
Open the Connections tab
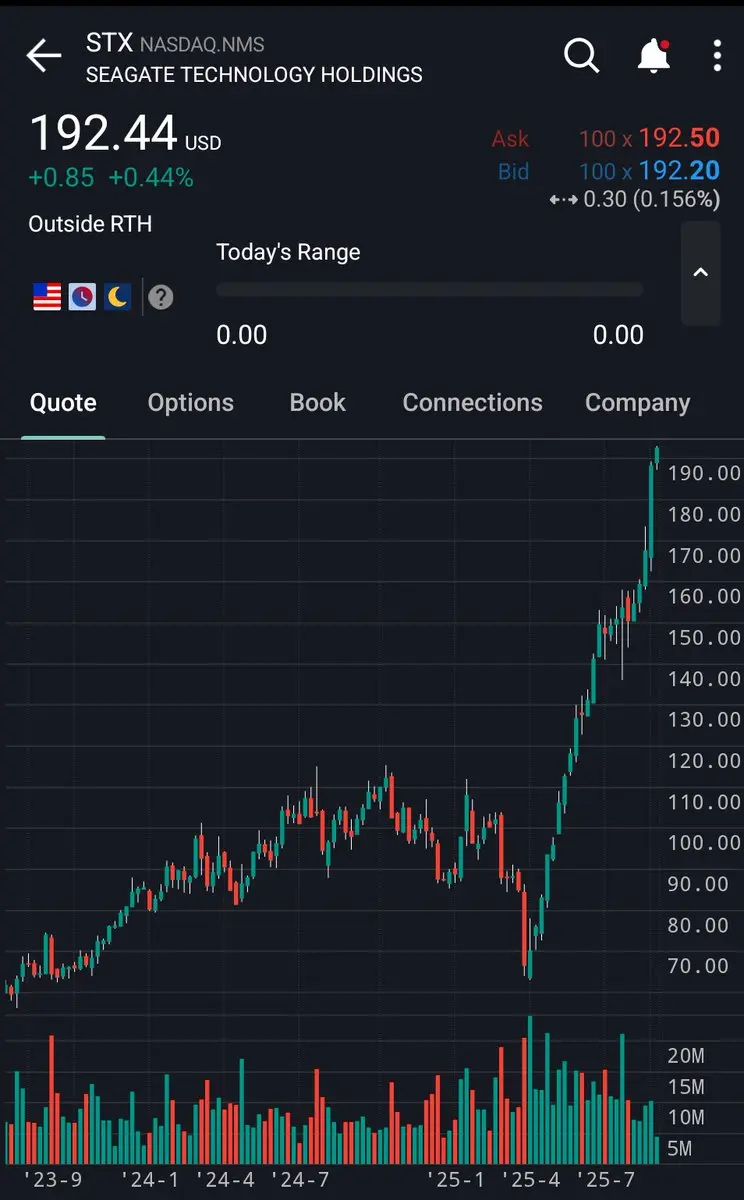[472, 403]
